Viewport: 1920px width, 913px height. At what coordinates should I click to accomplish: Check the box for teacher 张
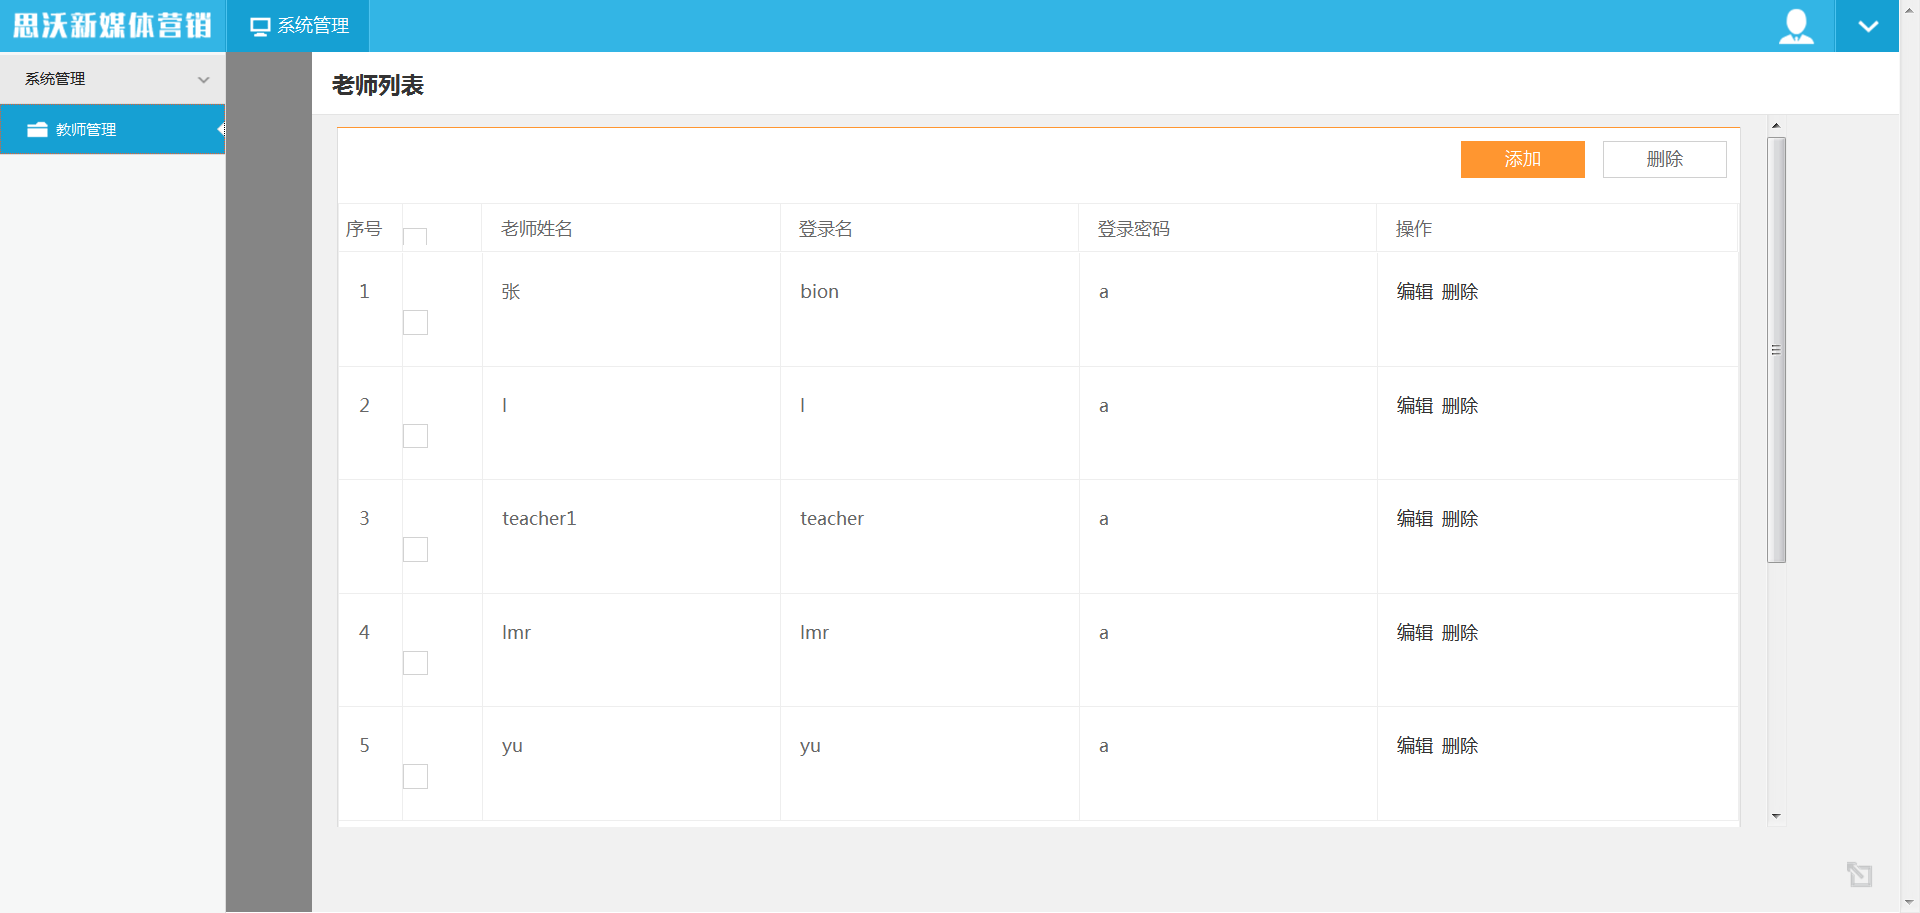415,322
